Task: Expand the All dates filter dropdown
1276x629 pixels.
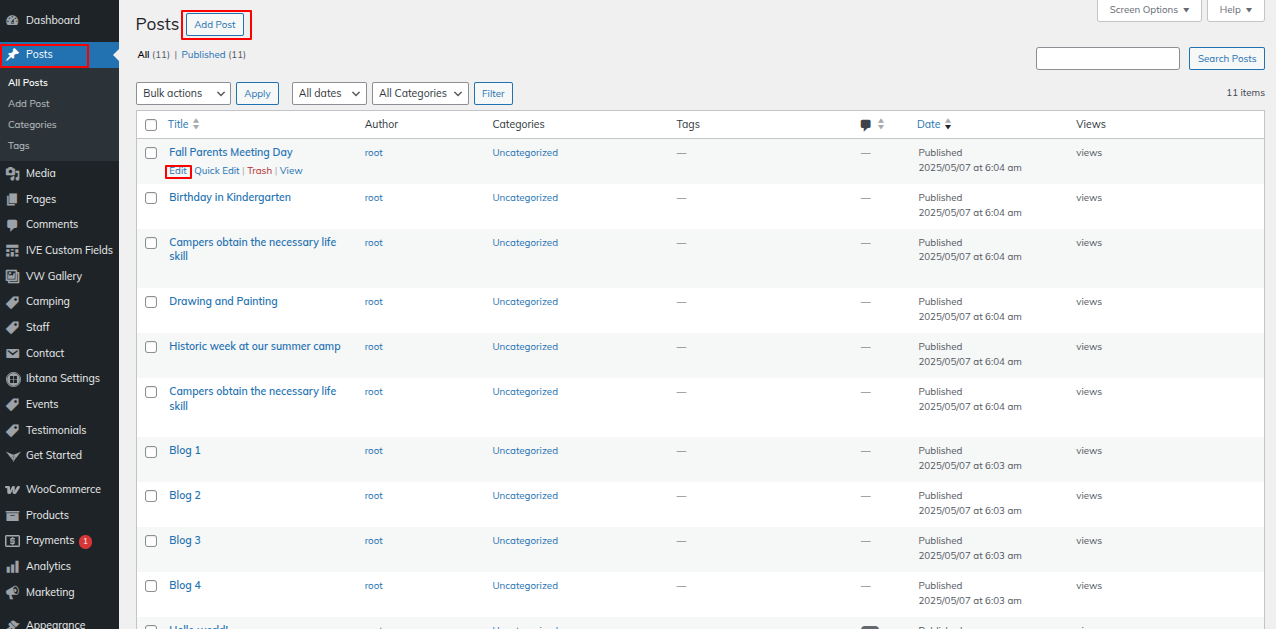Action: pos(329,93)
